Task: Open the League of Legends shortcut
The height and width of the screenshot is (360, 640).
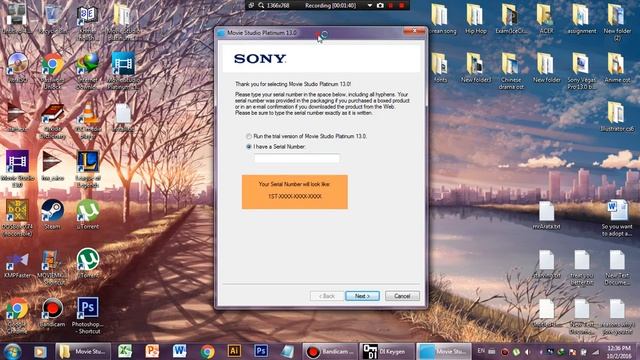Action: pos(88,169)
